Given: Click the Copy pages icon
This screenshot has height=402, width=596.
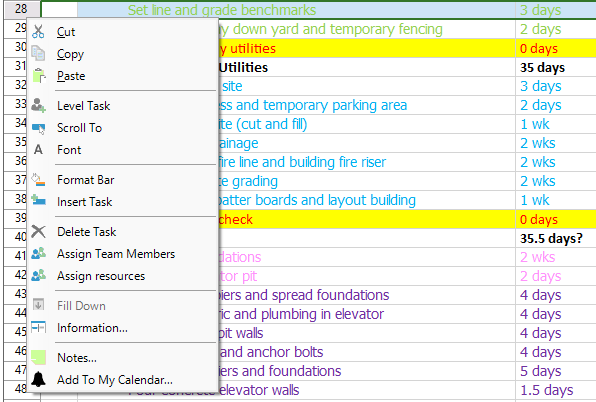Looking at the screenshot, I should pyautogui.click(x=38, y=54).
